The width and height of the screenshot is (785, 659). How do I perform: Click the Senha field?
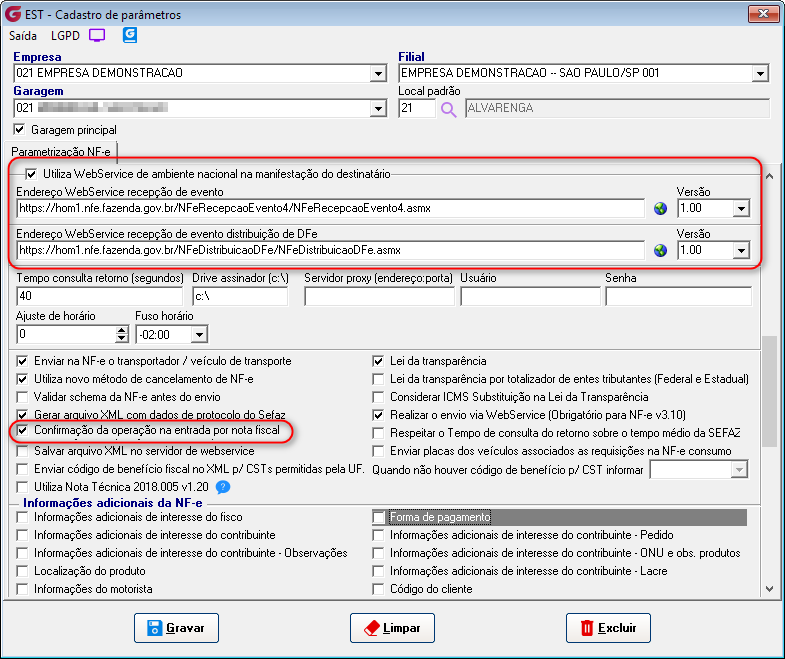[x=678, y=296]
